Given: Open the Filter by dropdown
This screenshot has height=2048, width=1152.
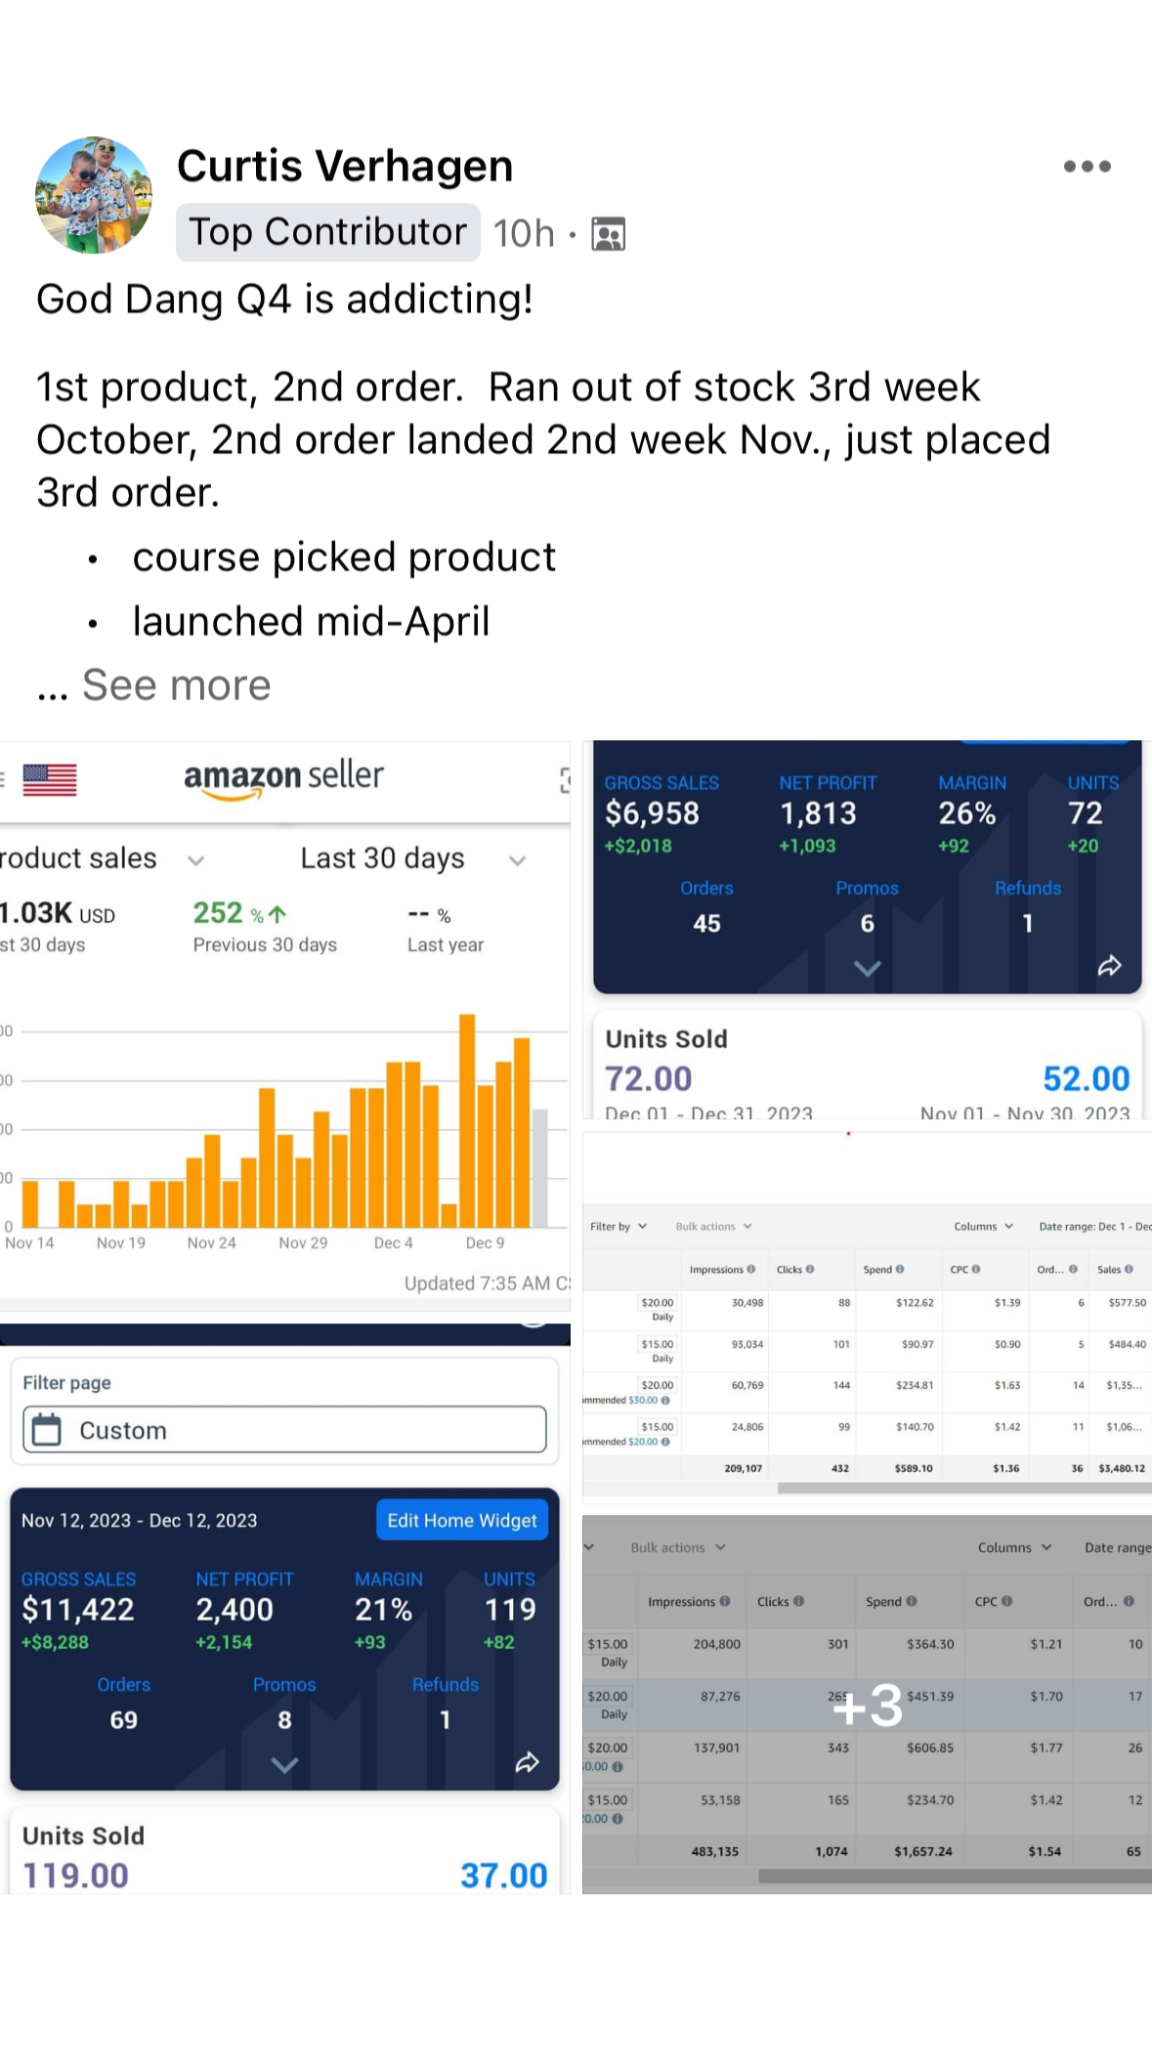Looking at the screenshot, I should [x=619, y=1226].
